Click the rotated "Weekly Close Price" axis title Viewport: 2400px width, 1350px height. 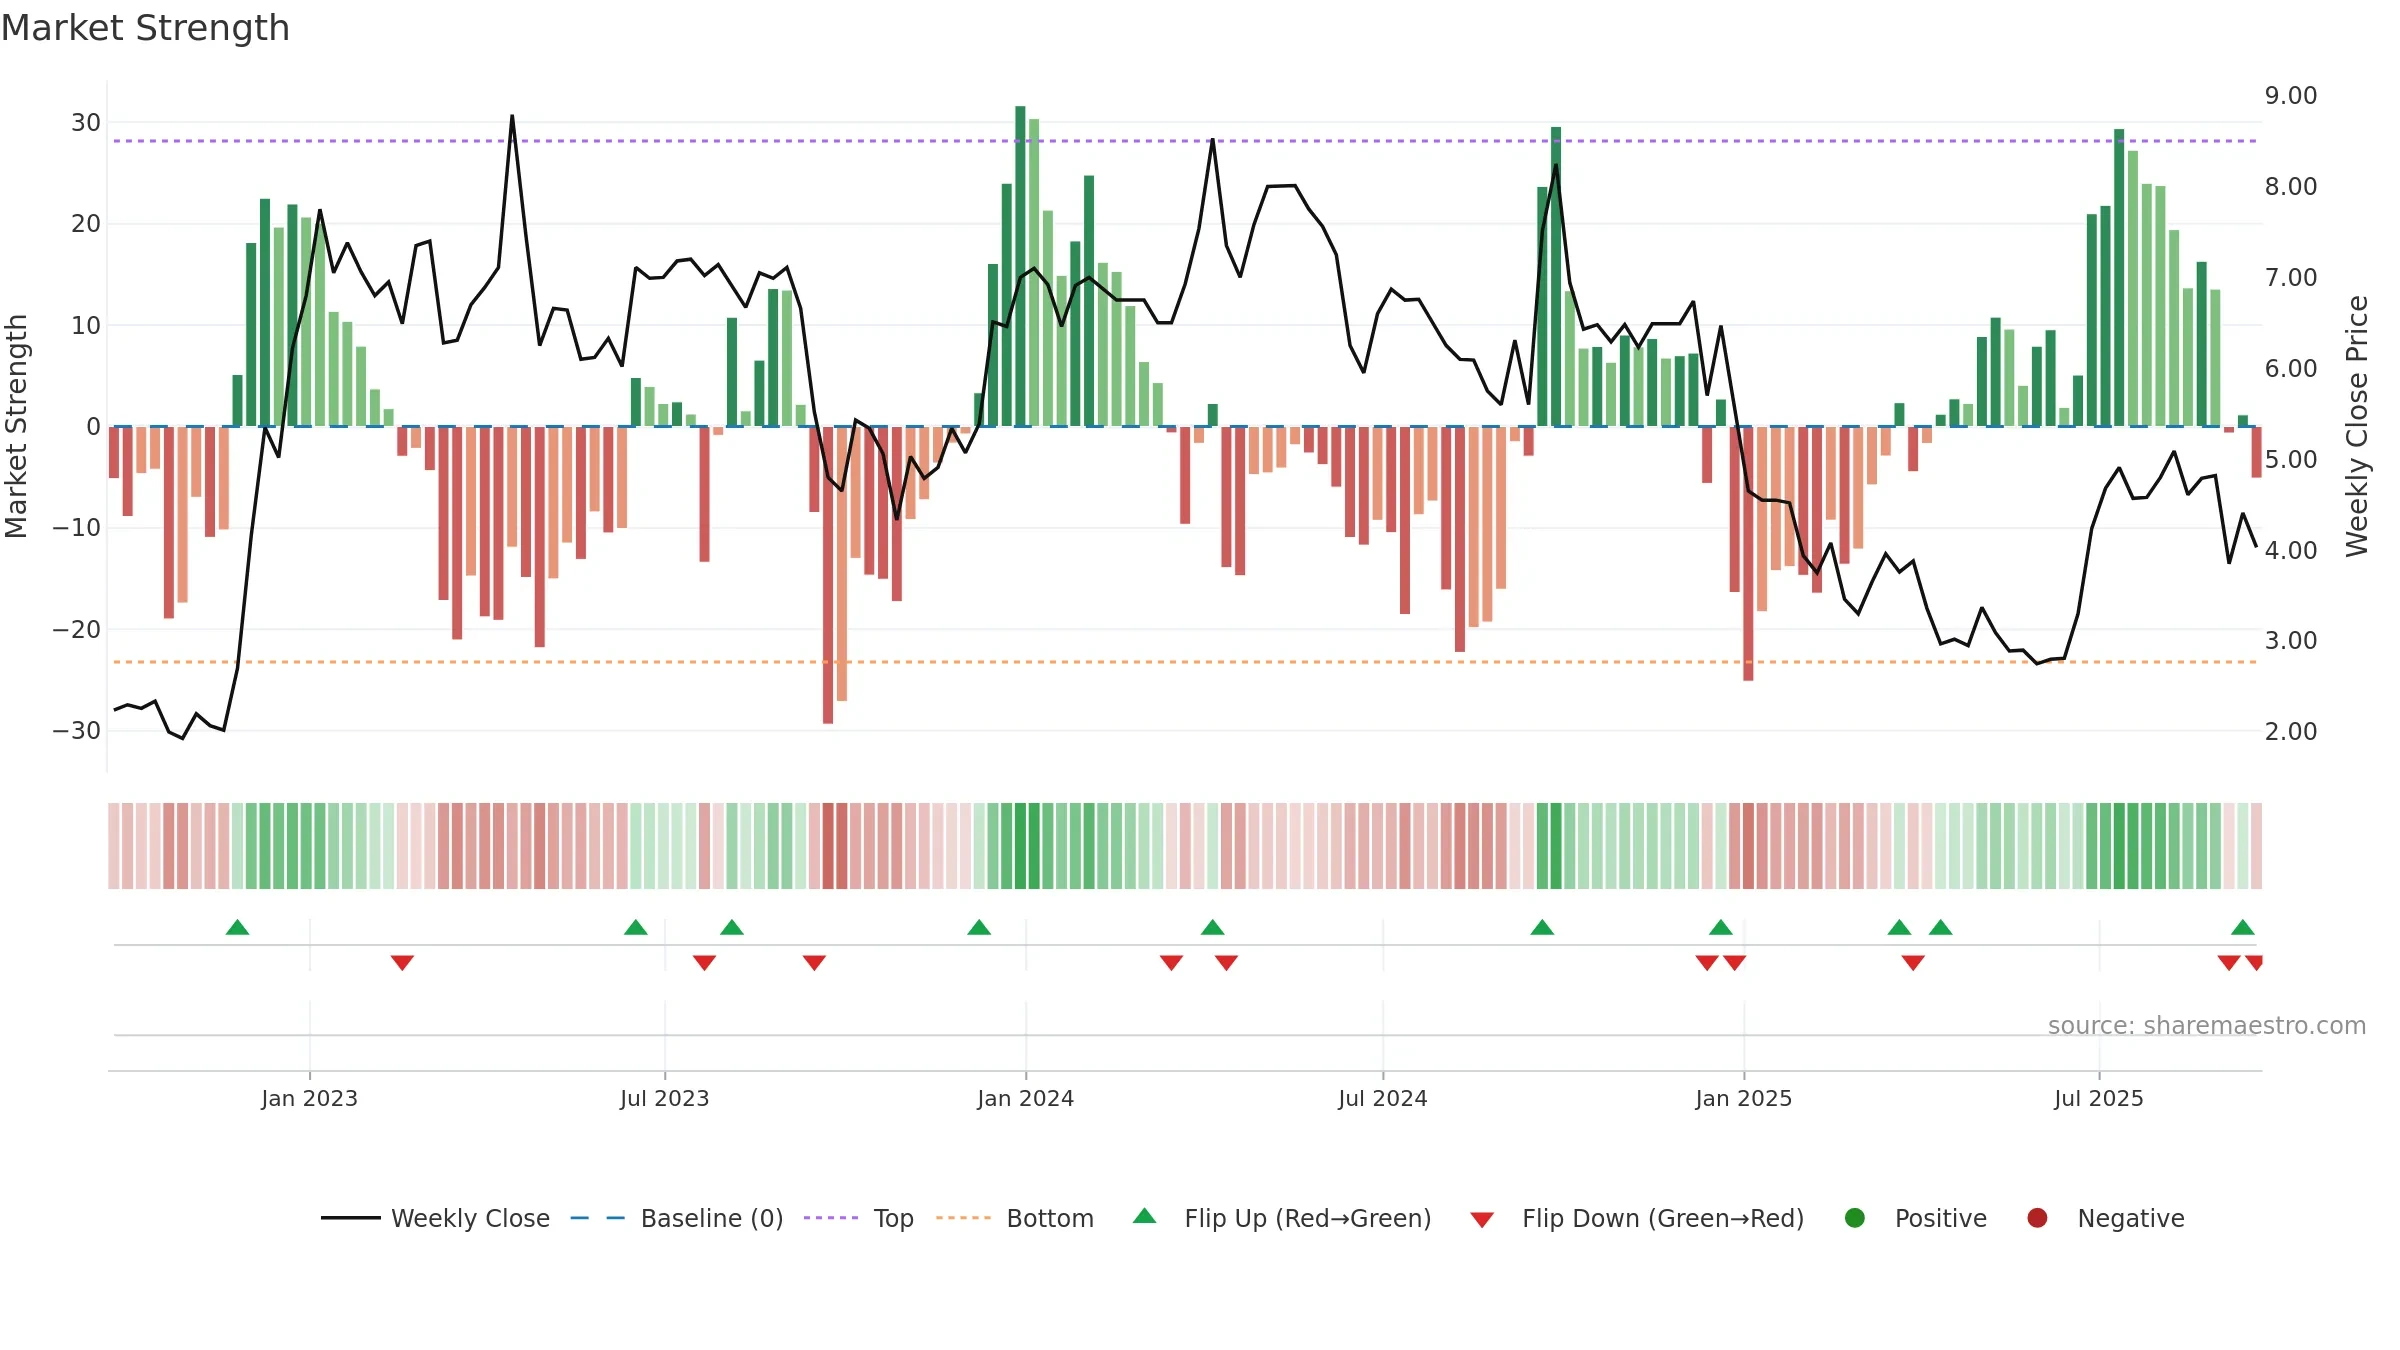(x=2358, y=426)
